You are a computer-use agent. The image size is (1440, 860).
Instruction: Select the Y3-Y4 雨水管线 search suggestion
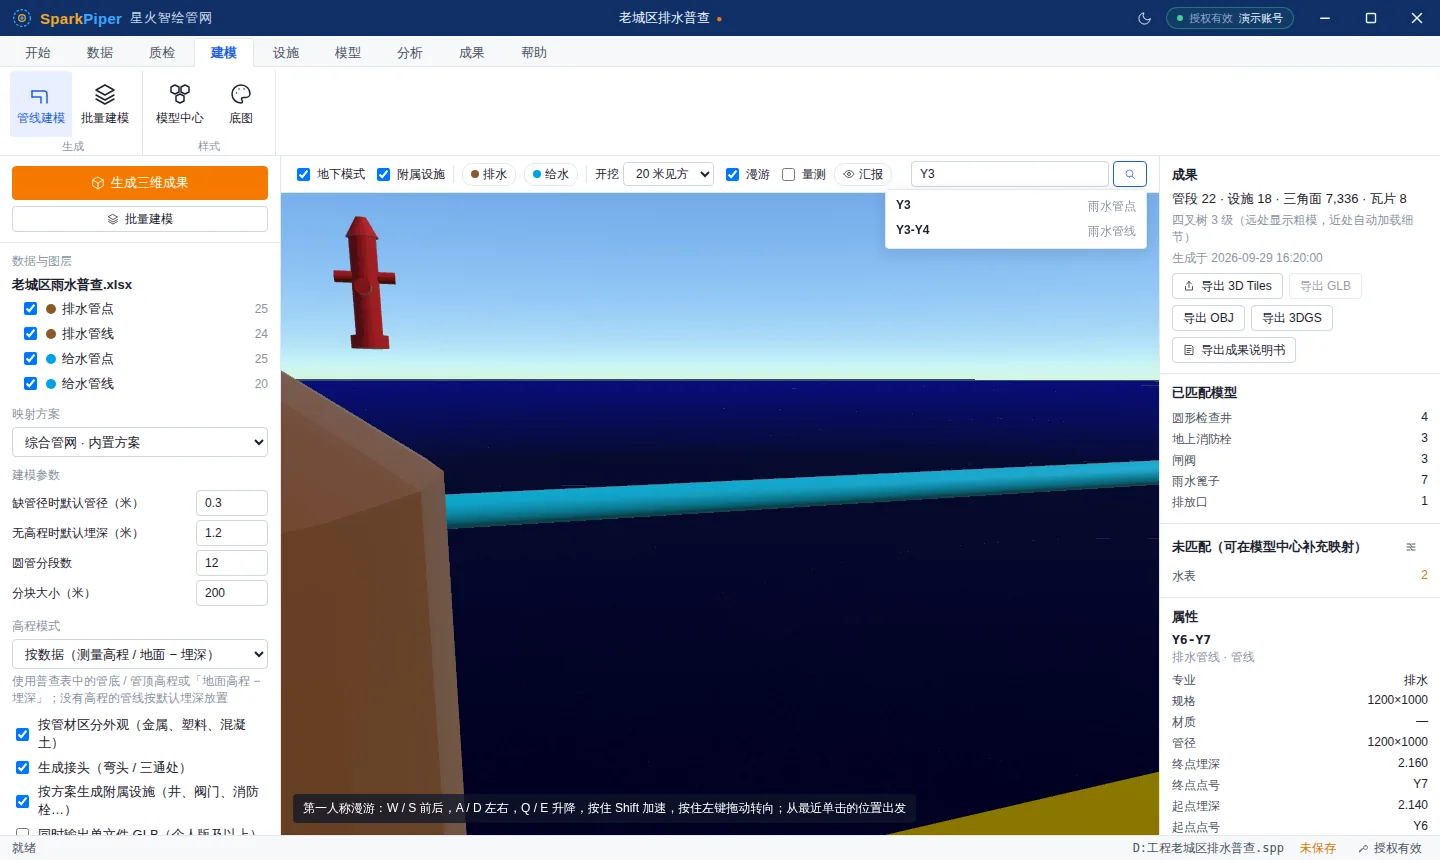[1016, 230]
